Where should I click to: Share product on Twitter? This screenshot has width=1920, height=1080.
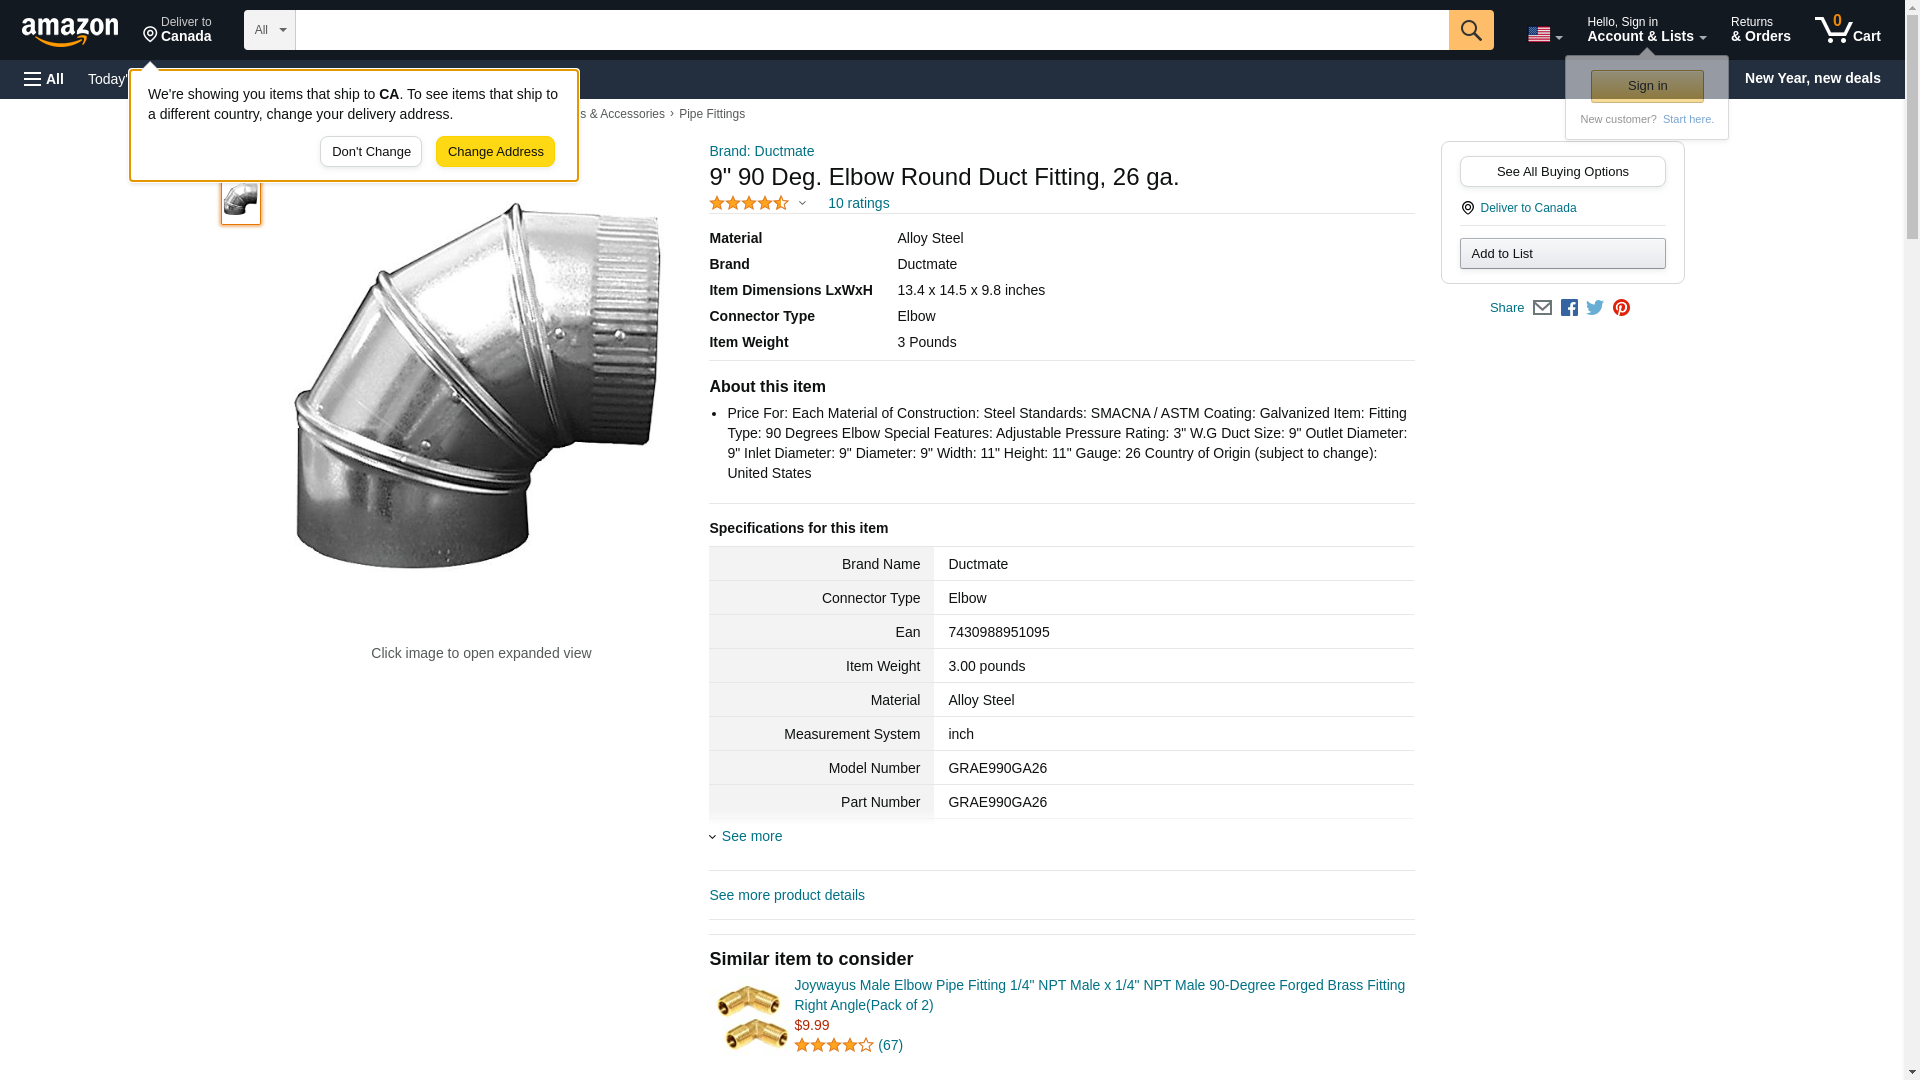[x=1595, y=308]
